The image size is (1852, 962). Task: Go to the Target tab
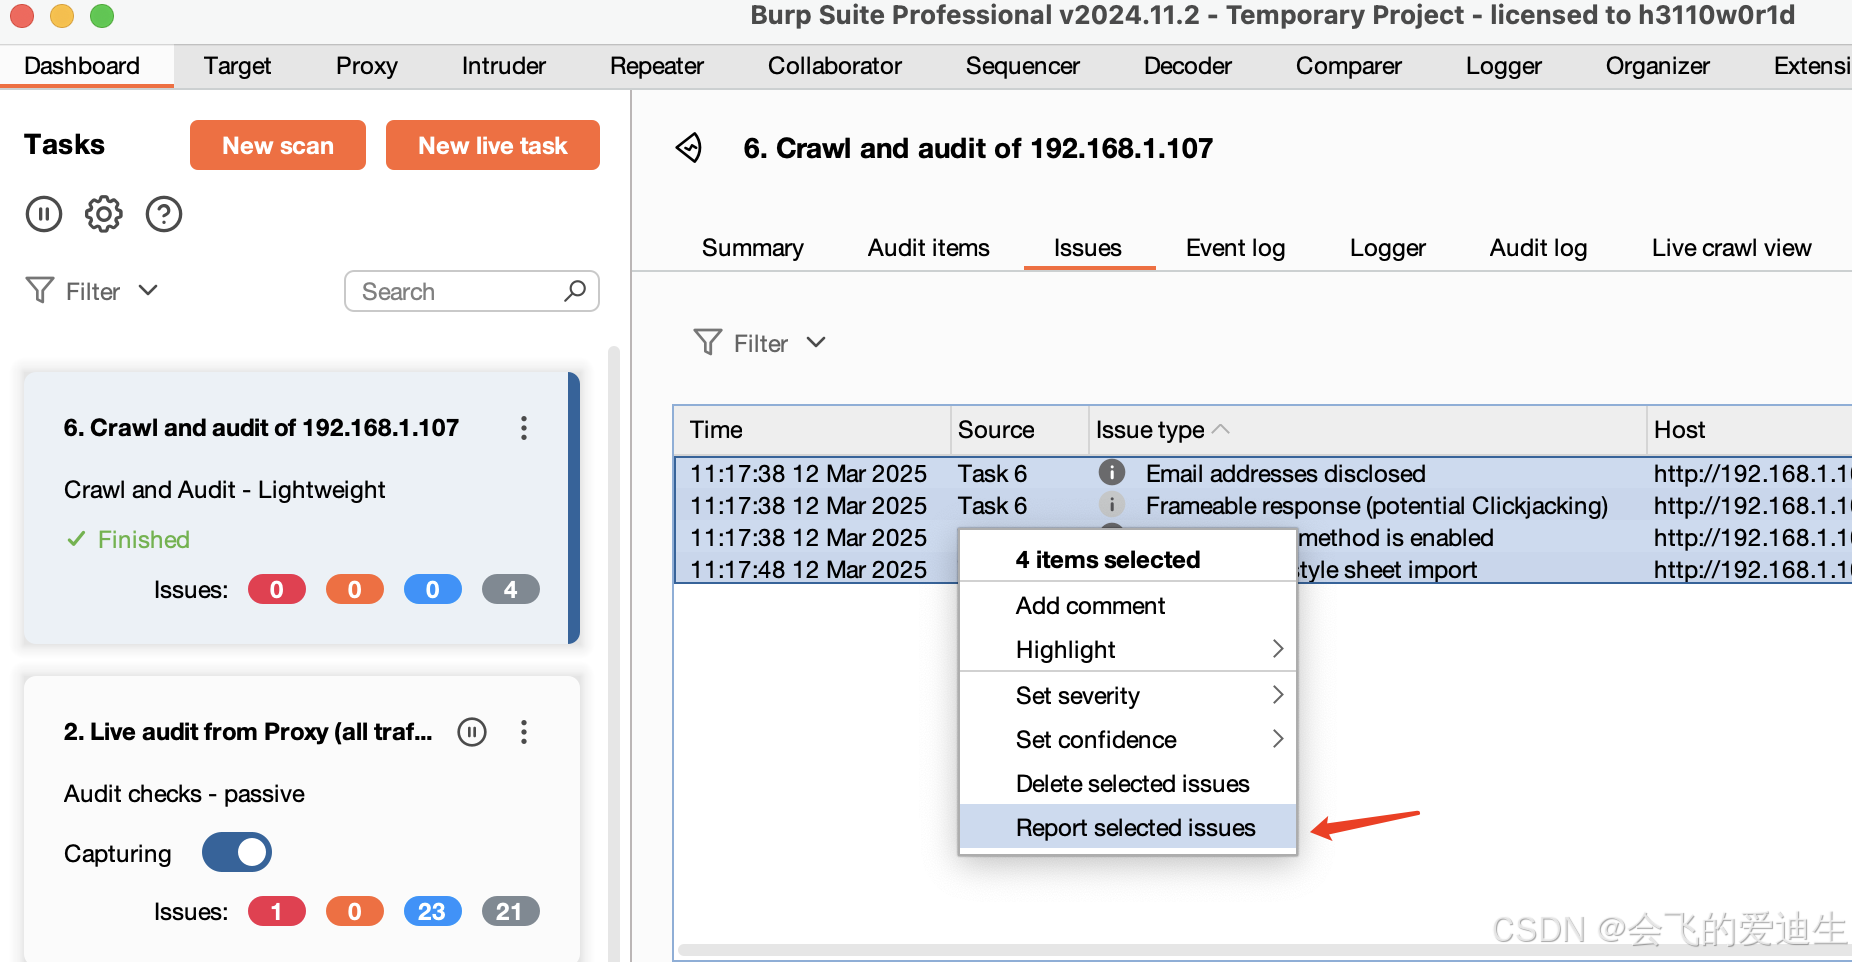click(x=238, y=66)
